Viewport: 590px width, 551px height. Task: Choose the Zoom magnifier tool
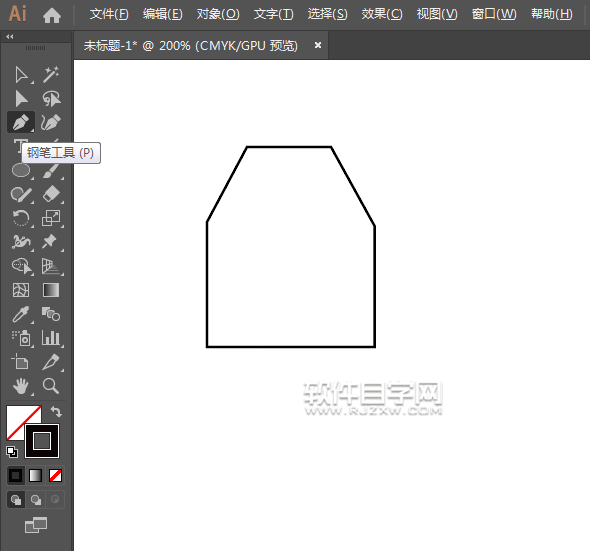pyautogui.click(x=50, y=386)
